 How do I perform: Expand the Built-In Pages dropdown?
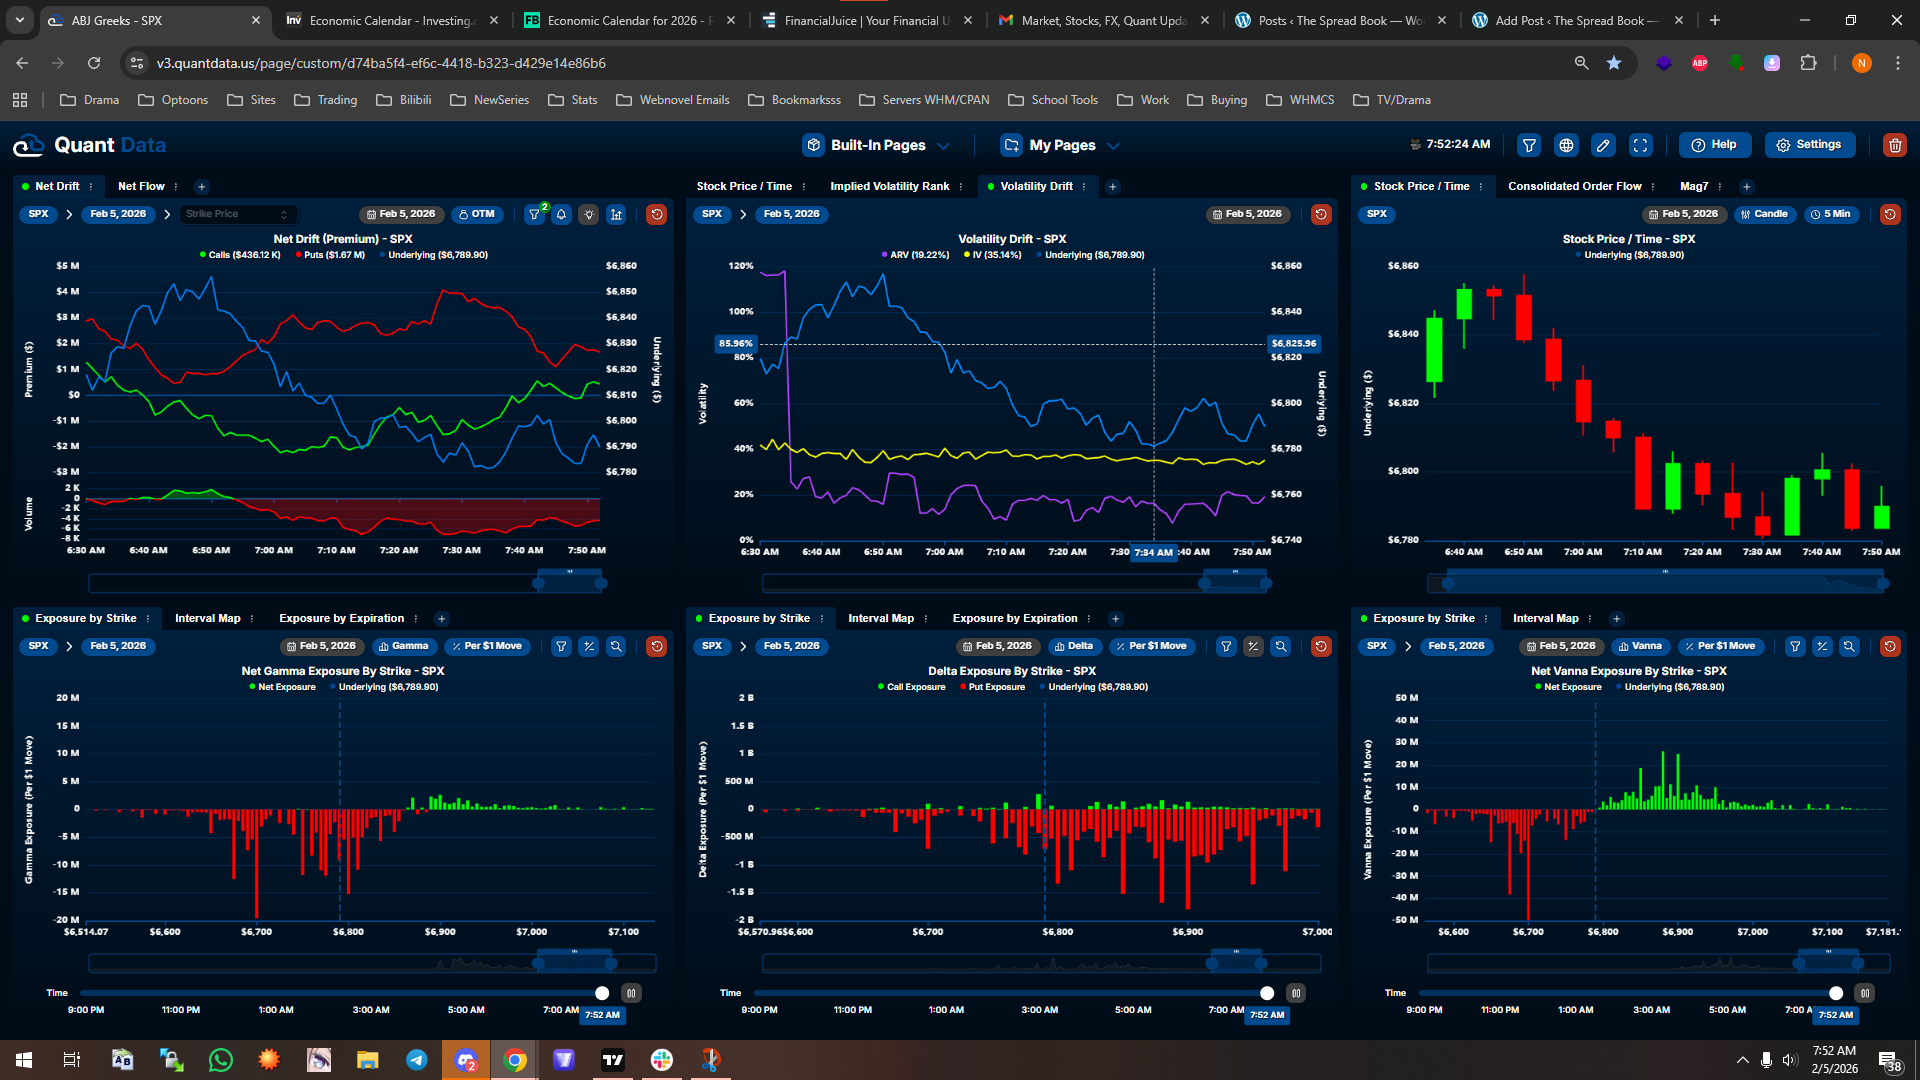pyautogui.click(x=877, y=145)
